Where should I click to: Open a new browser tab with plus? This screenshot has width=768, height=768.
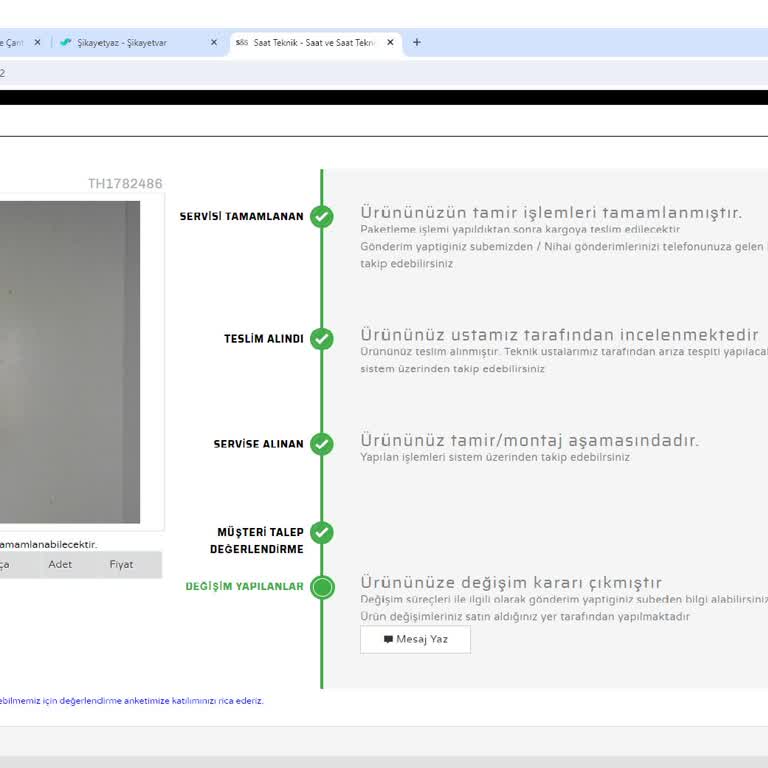click(x=417, y=43)
